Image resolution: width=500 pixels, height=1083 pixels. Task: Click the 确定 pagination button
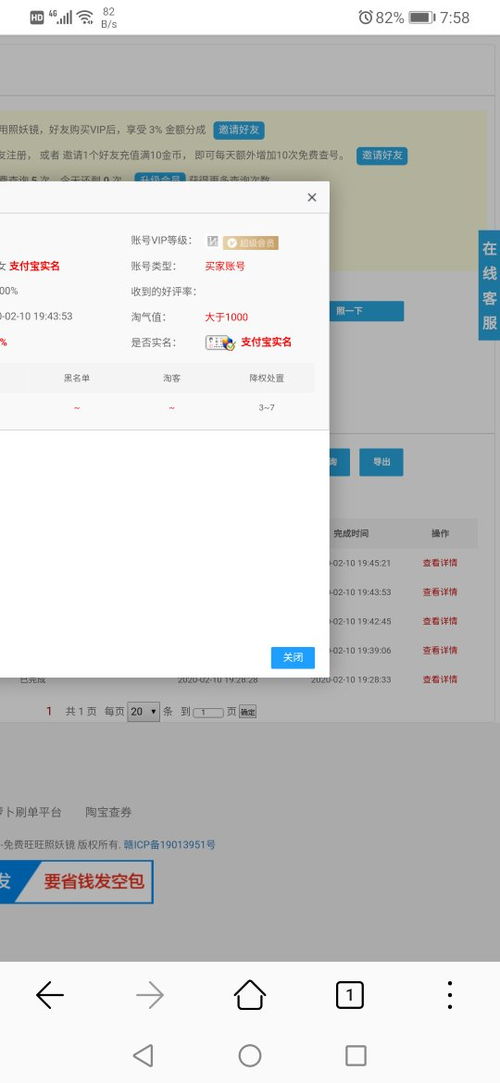click(247, 712)
